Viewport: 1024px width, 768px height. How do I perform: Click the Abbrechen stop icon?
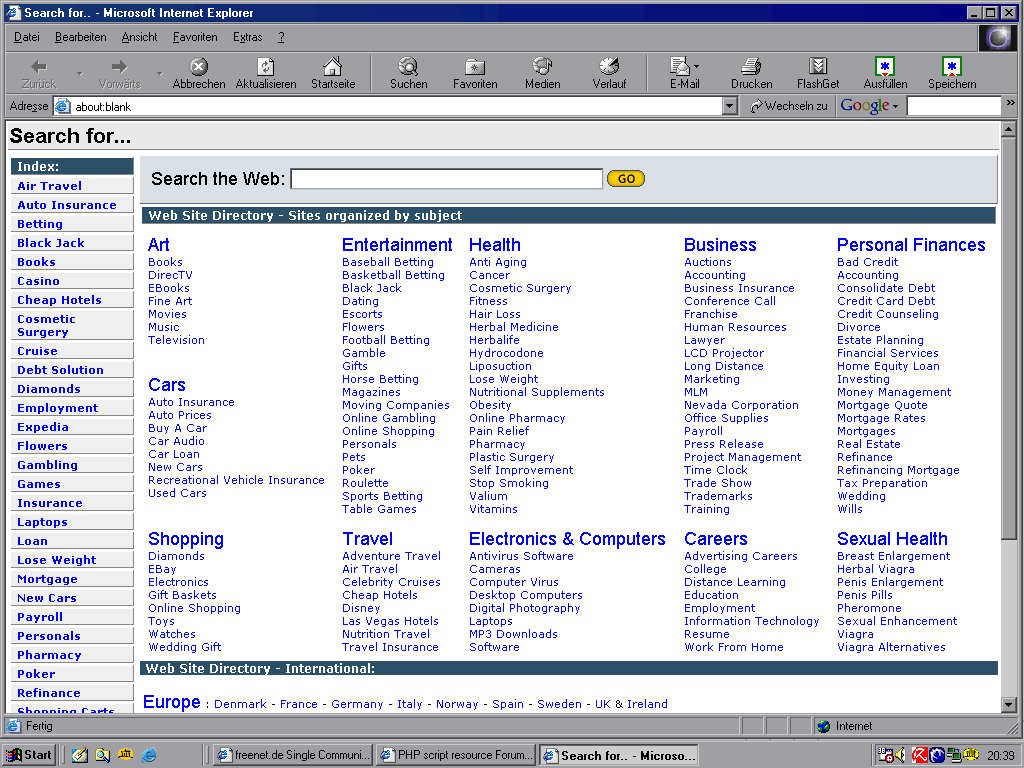coord(199,67)
